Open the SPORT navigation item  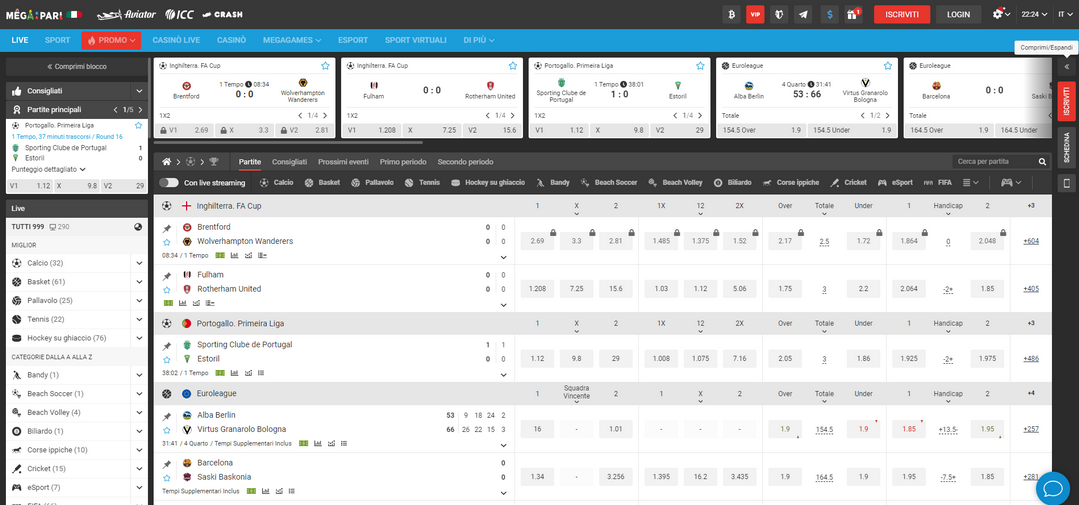[58, 40]
